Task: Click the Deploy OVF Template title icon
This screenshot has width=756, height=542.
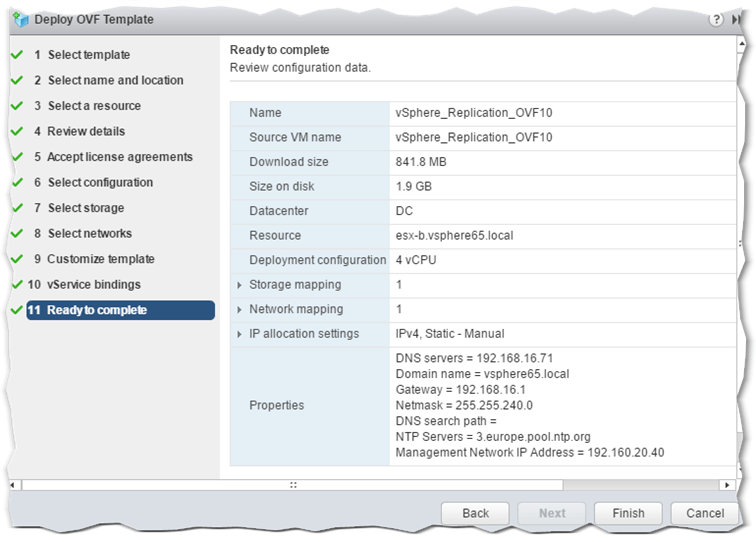Action: coord(21,19)
